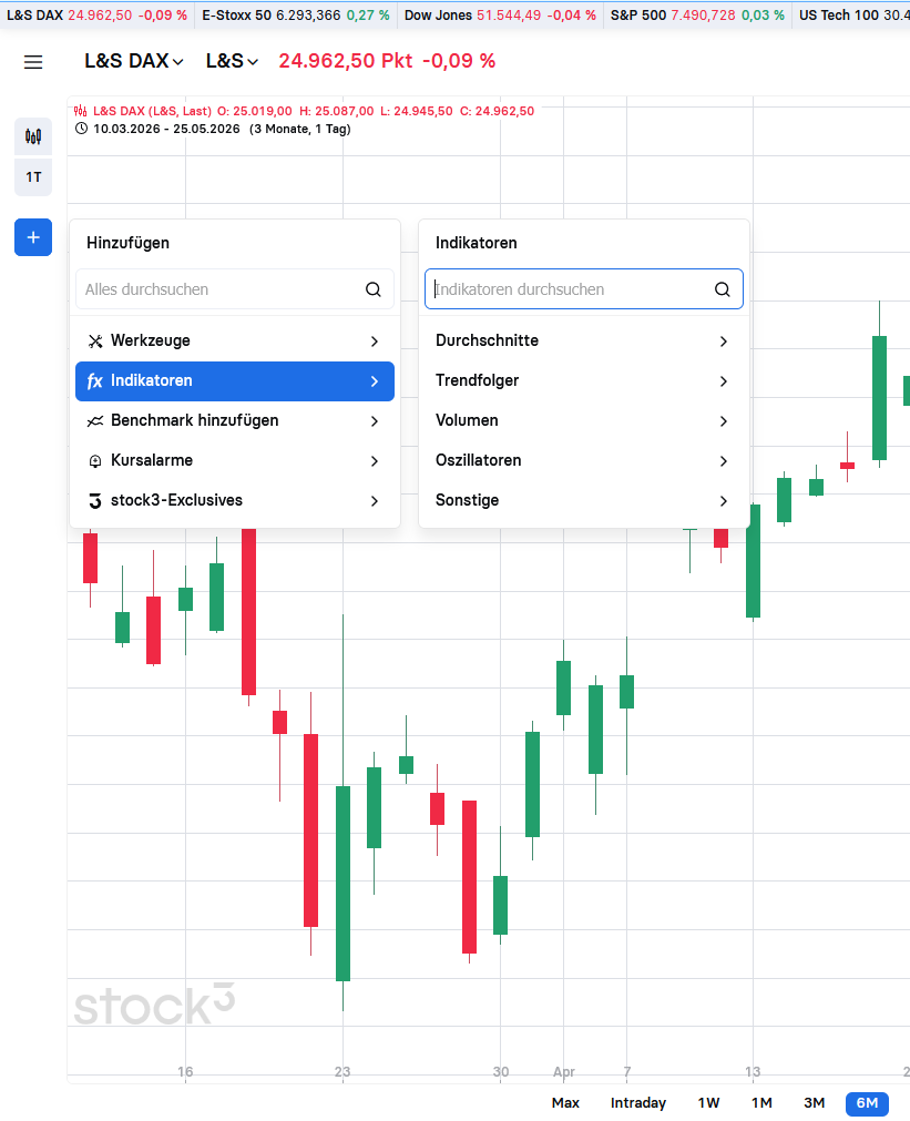Open the L&S exchange dropdown

[x=232, y=61]
